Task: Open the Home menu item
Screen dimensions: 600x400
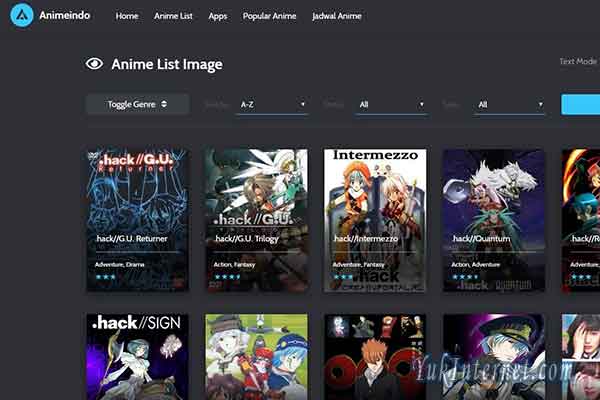Action: [127, 16]
